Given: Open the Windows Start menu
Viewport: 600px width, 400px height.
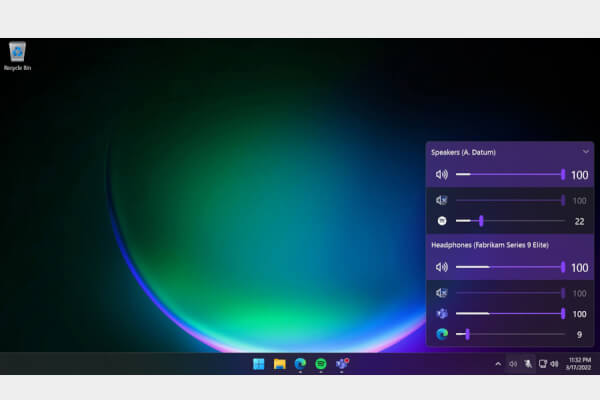Looking at the screenshot, I should click(260, 364).
